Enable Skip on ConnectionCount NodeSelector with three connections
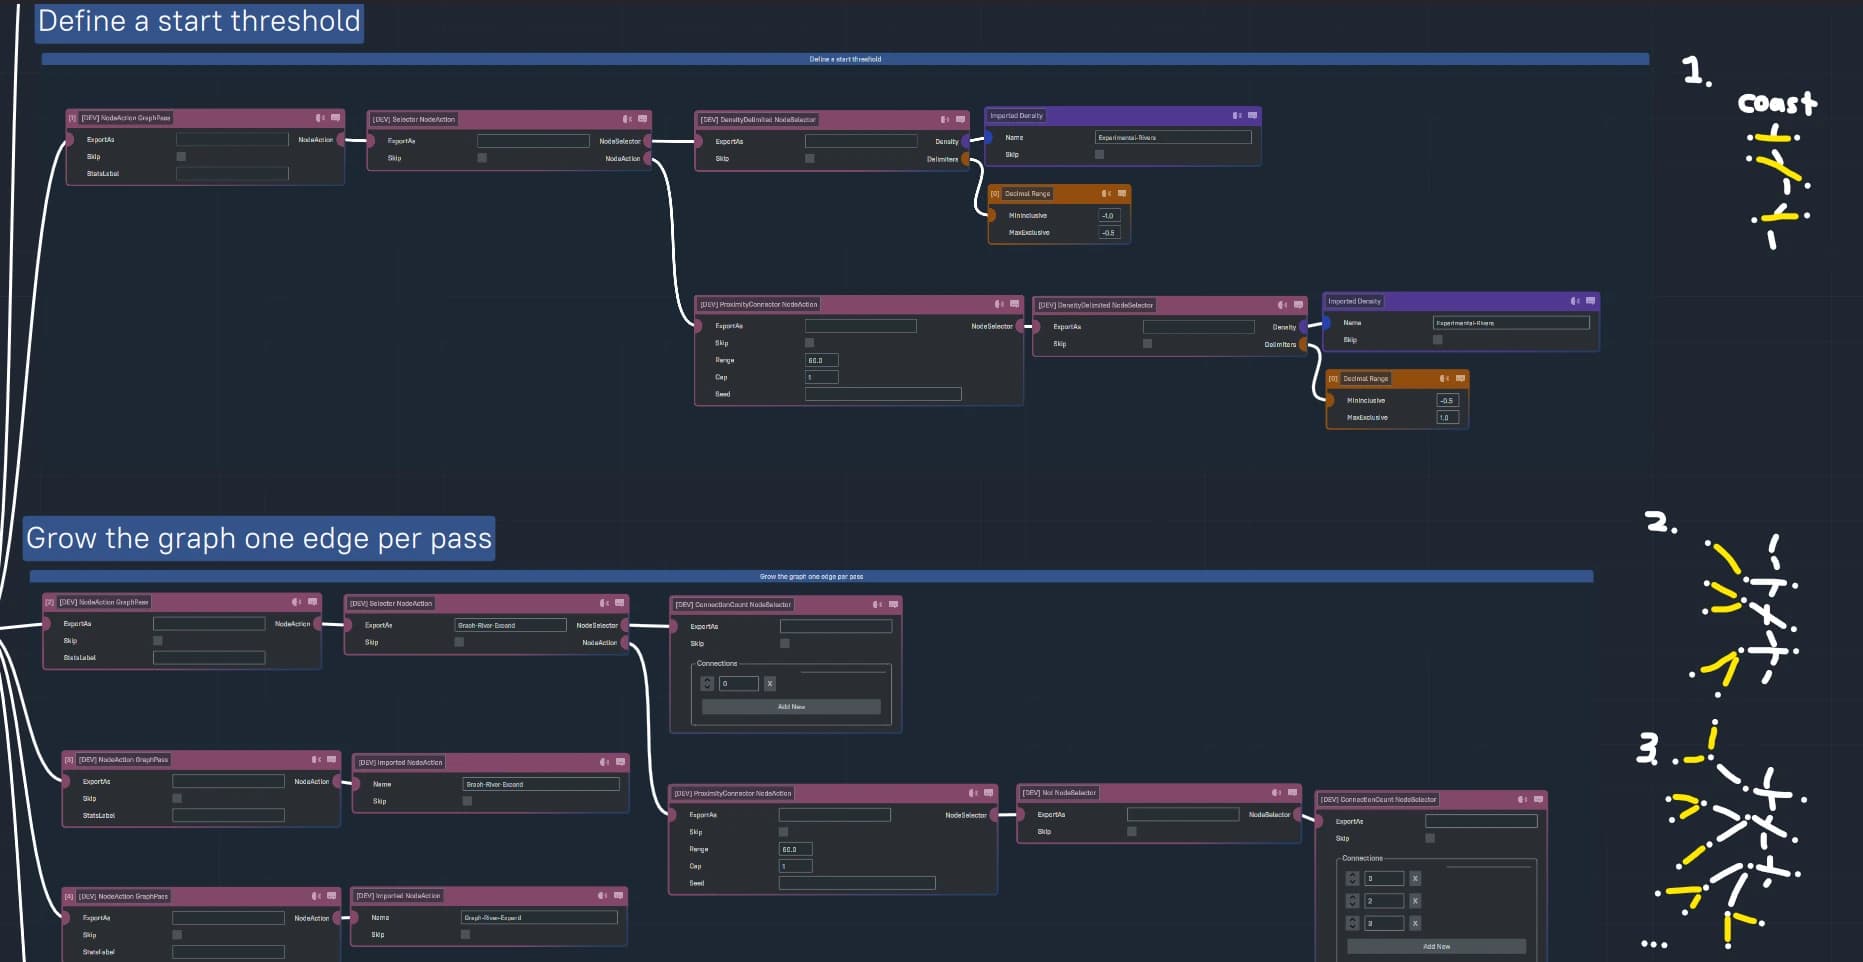1863x962 pixels. [1430, 838]
